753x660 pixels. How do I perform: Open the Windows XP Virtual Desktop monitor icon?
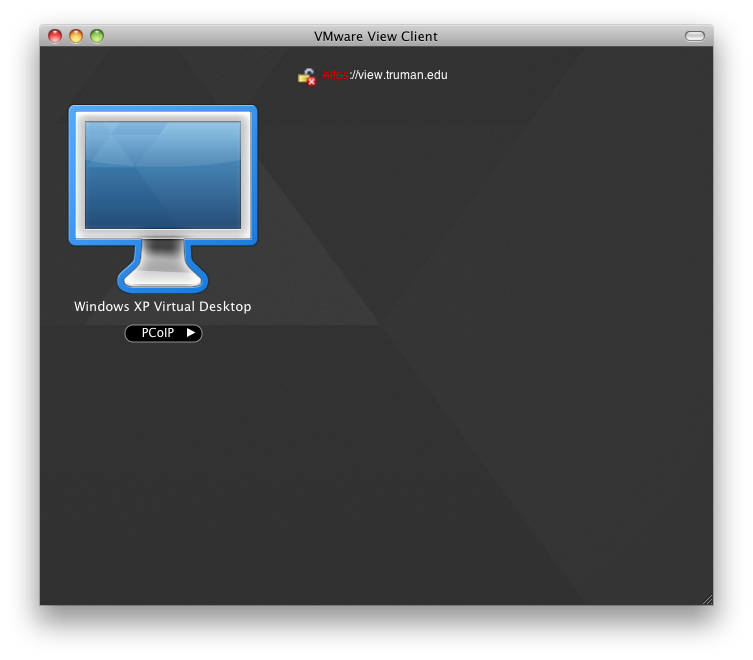[163, 198]
